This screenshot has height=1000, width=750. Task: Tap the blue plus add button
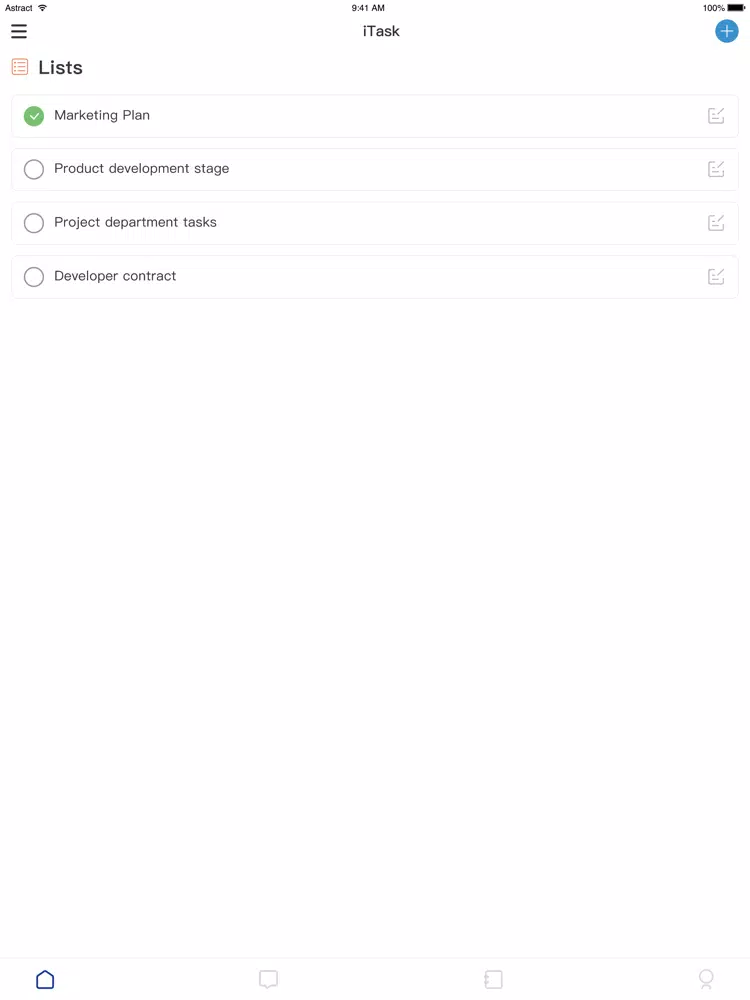click(x=726, y=31)
